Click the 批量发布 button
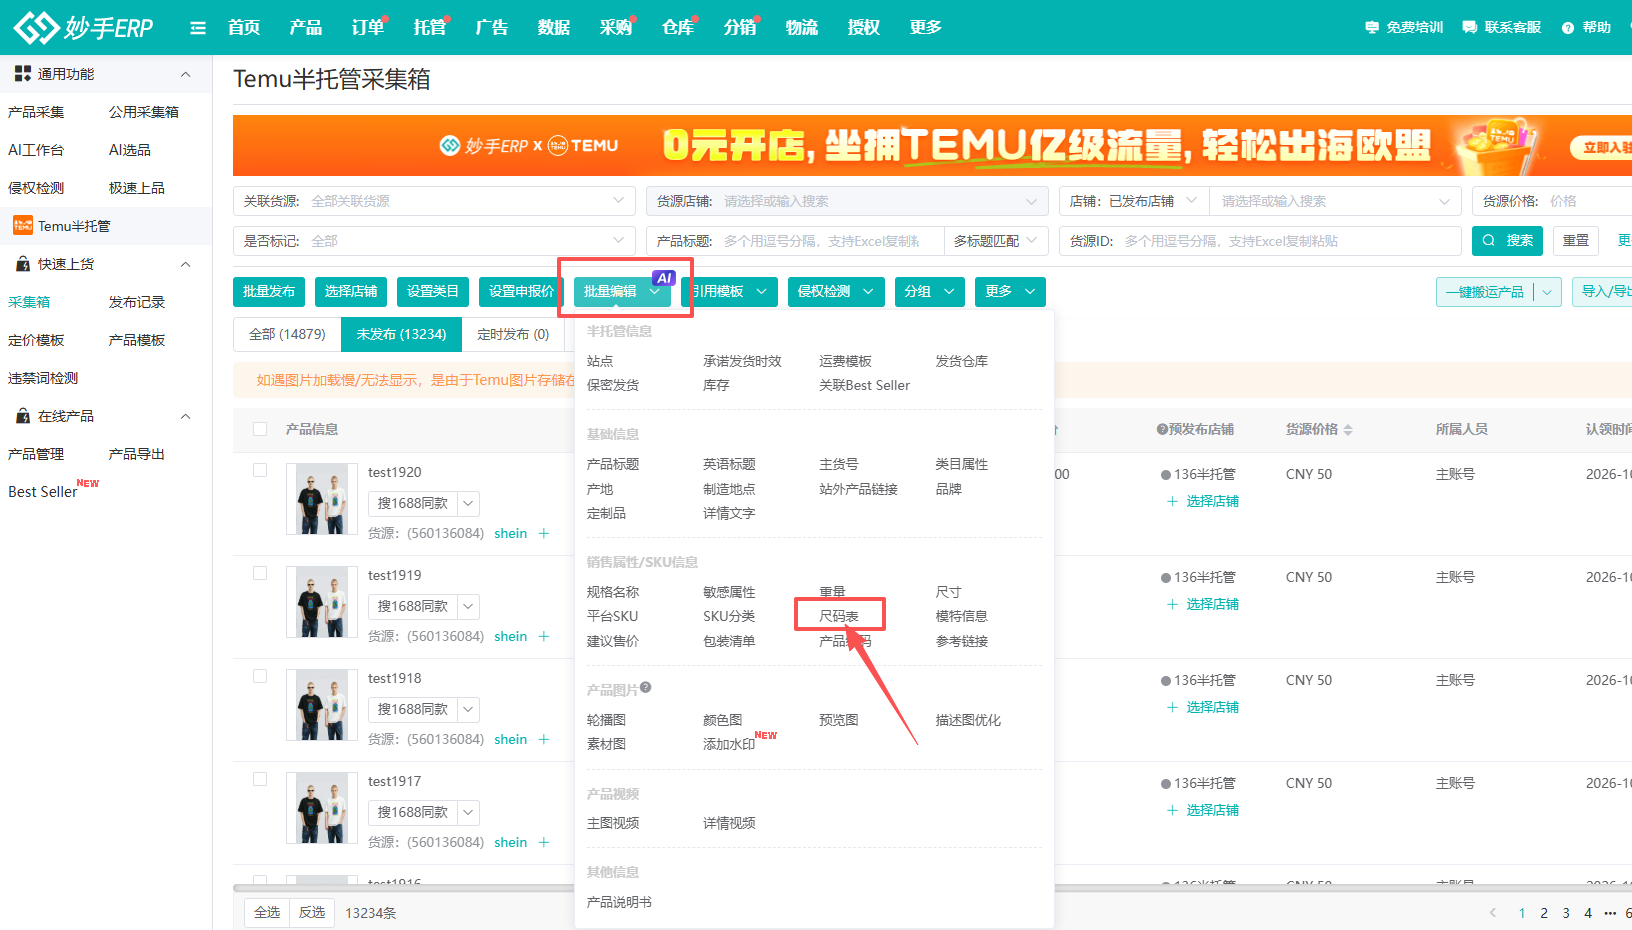Viewport: 1632px width, 930px height. (x=269, y=291)
